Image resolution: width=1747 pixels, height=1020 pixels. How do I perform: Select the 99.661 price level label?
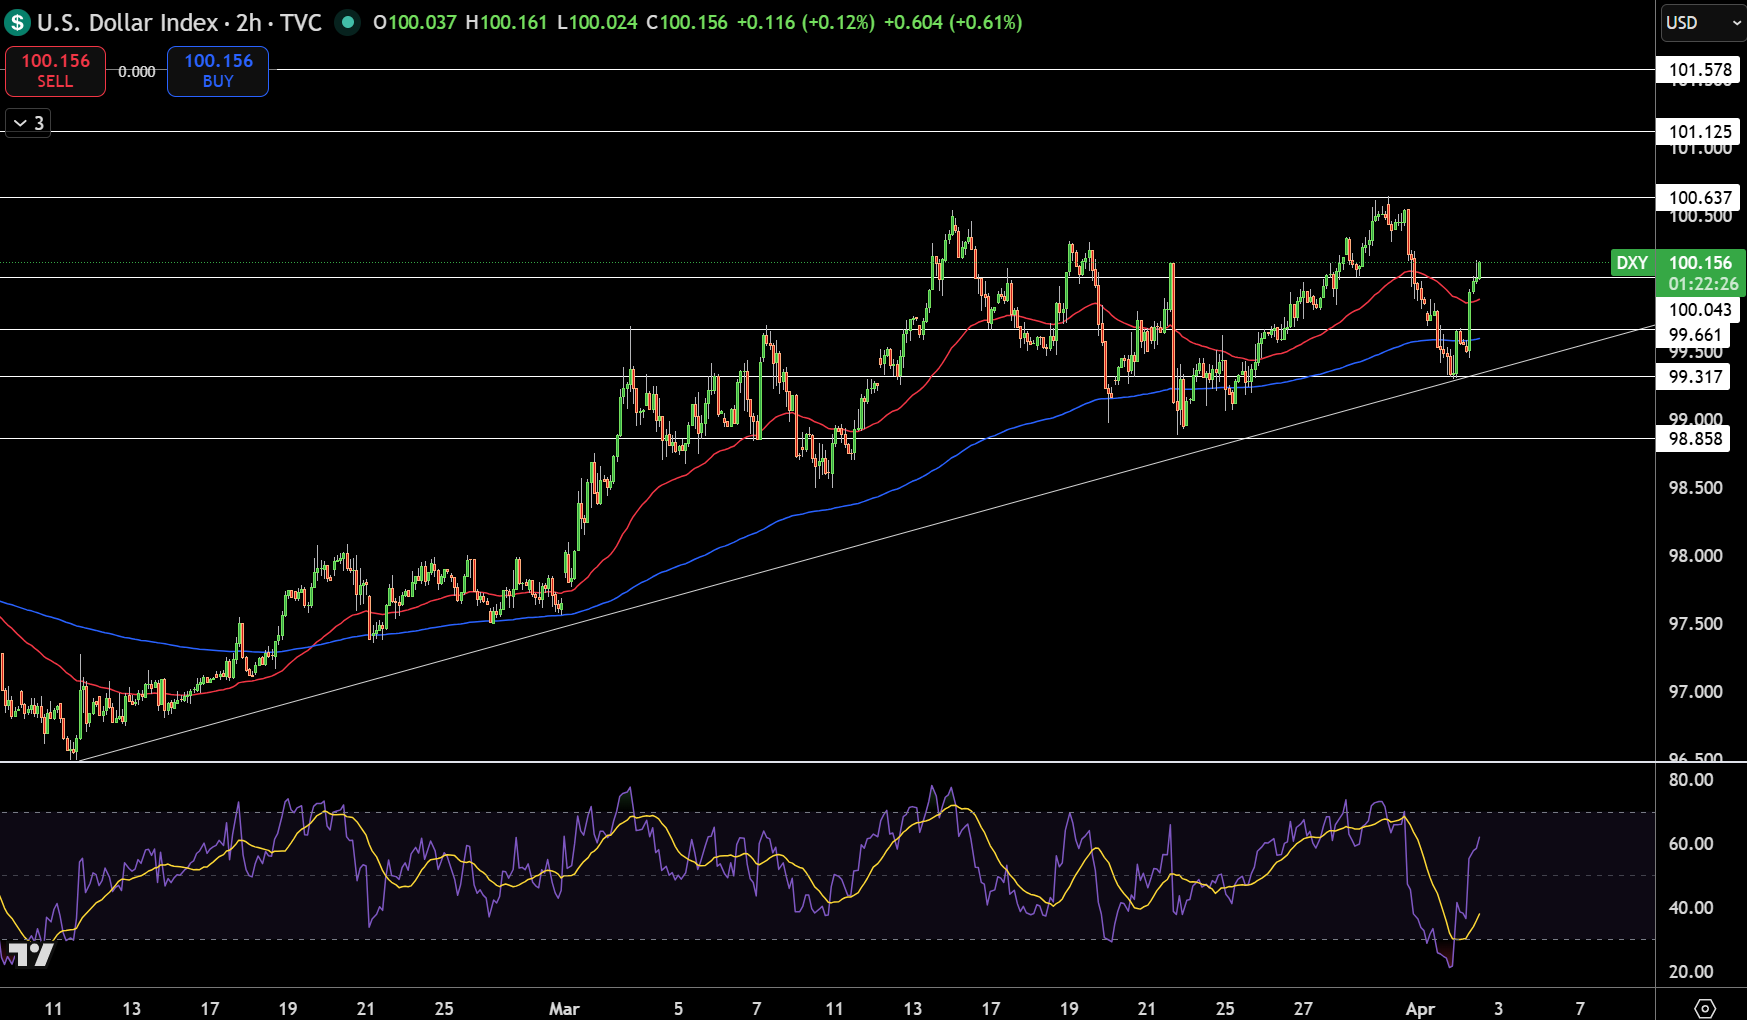[1694, 335]
